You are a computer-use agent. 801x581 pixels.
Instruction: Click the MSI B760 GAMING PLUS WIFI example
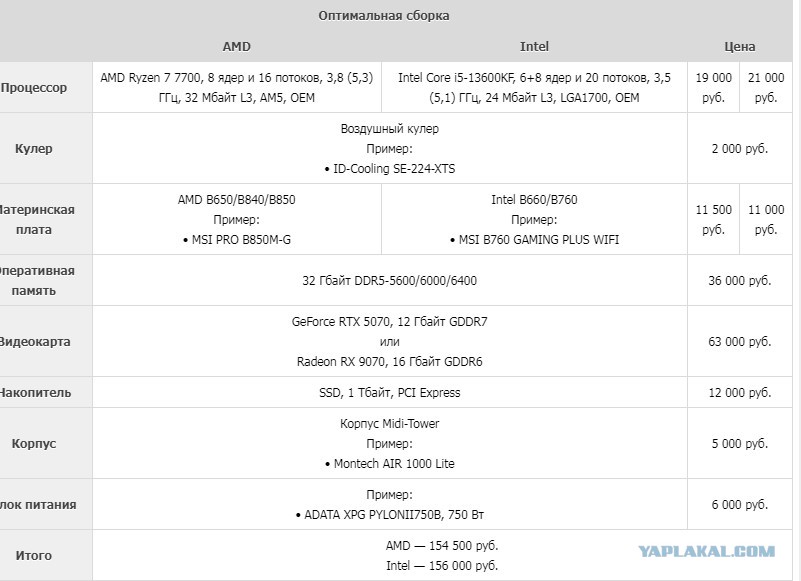click(534, 240)
